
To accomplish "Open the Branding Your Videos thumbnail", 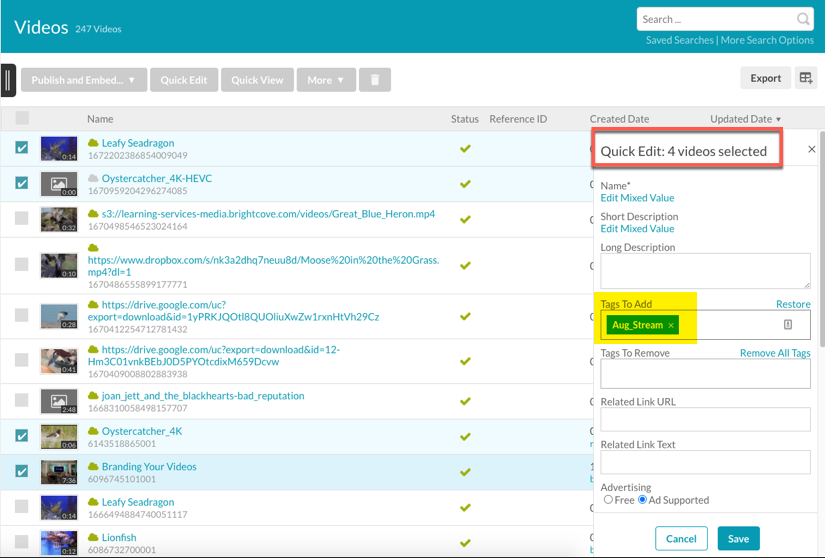I will click(x=59, y=472).
